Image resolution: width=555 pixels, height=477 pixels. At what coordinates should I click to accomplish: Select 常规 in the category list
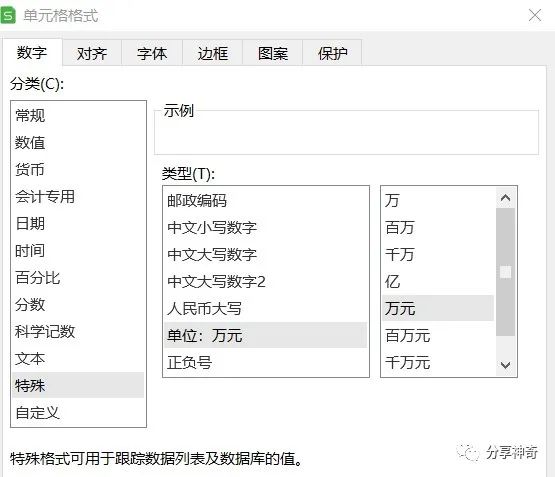pyautogui.click(x=78, y=116)
